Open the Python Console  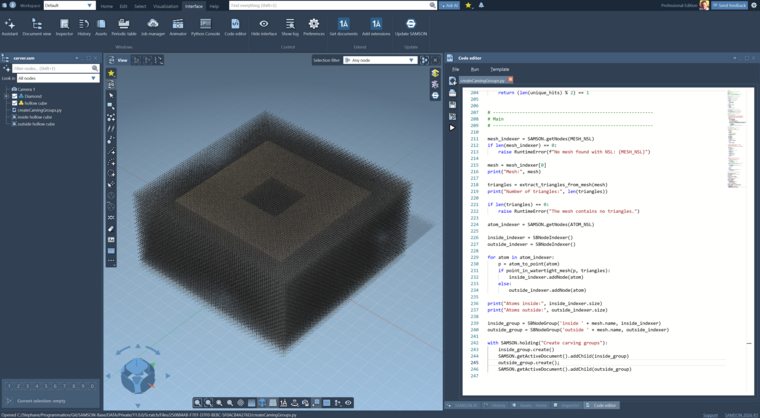coord(205,26)
